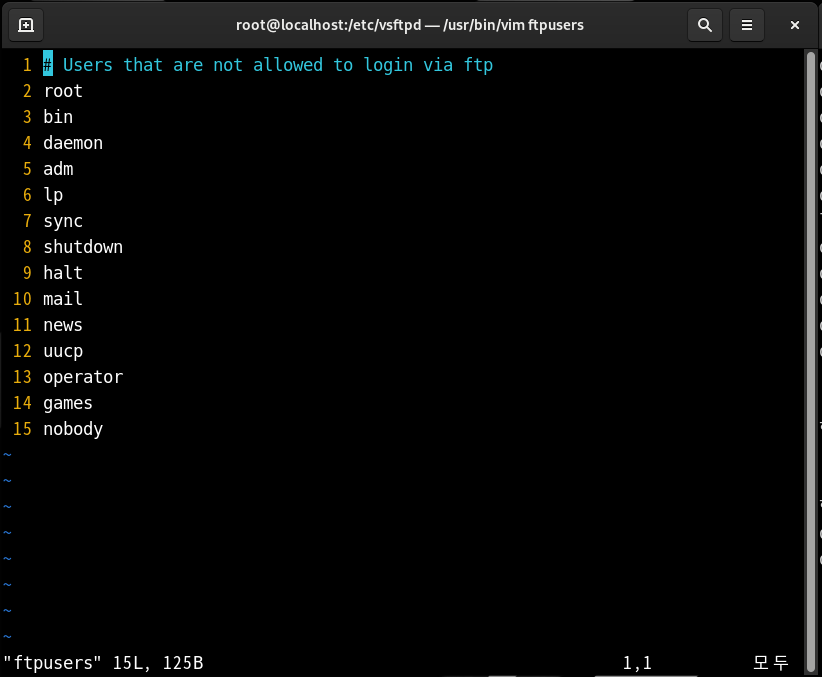This screenshot has height=677, width=822.
Task: Click 'uucp' on line 12
Action: coord(63,351)
